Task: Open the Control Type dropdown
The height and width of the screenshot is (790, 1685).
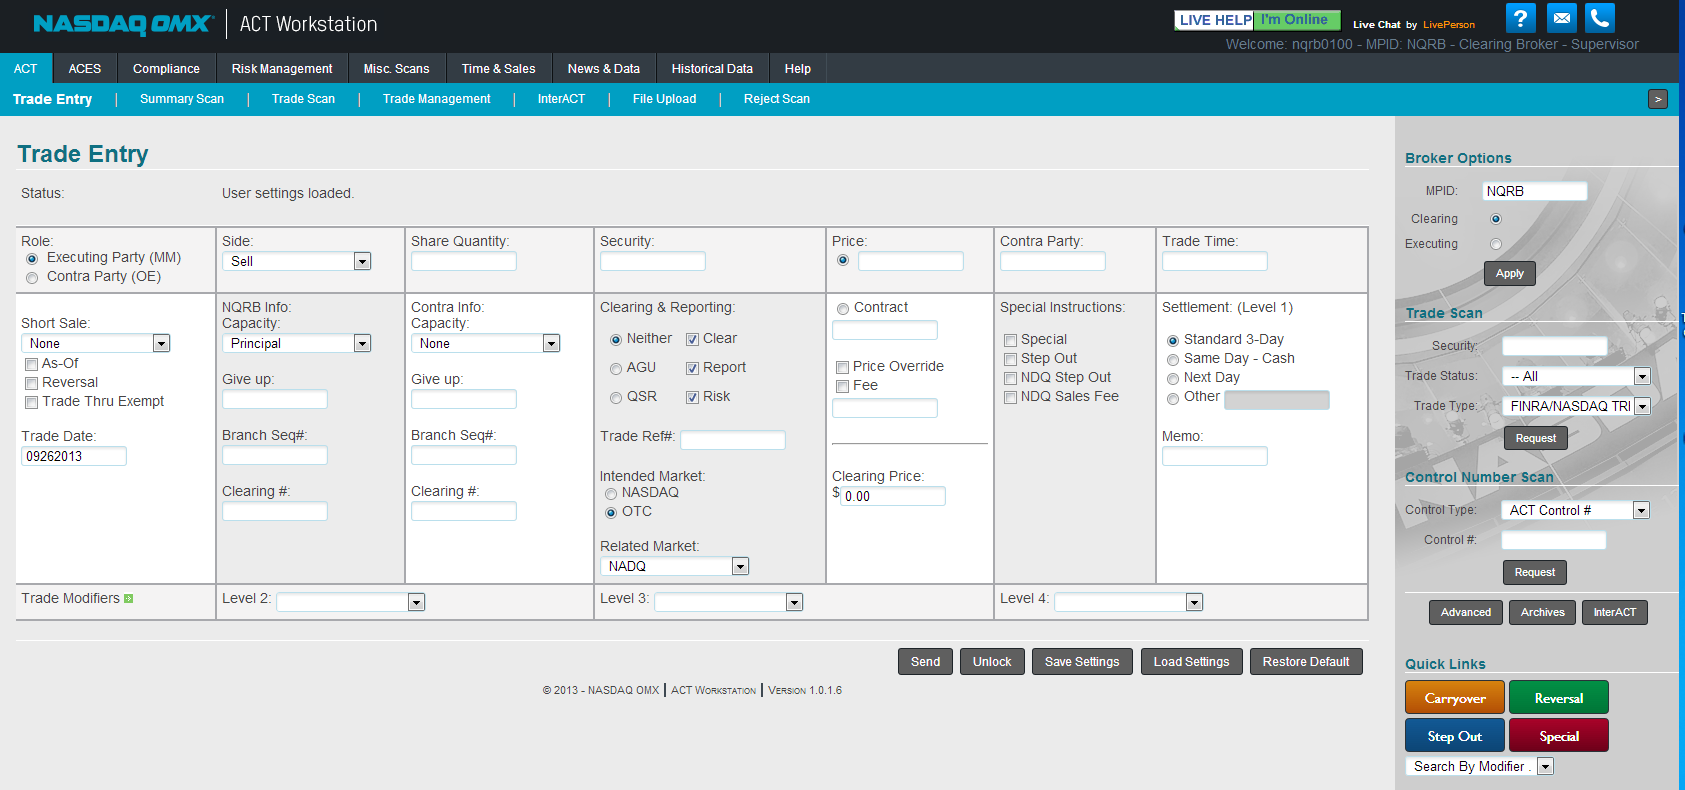Action: (x=1576, y=510)
